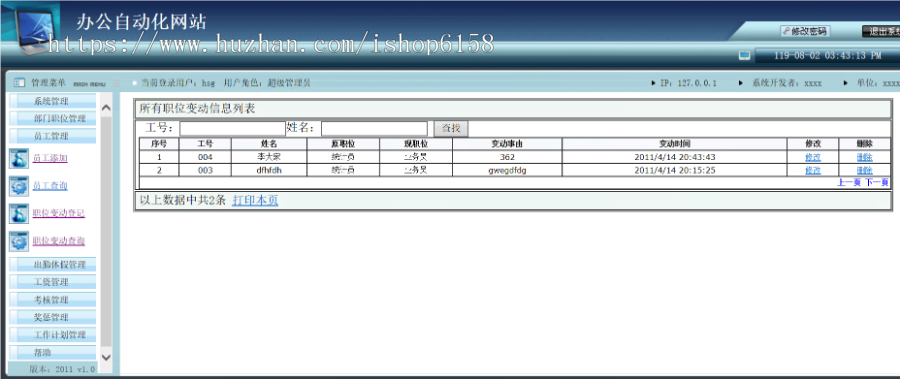This screenshot has width=900, height=379.
Task: Click 修改 link for employee 003
Action: click(x=813, y=171)
